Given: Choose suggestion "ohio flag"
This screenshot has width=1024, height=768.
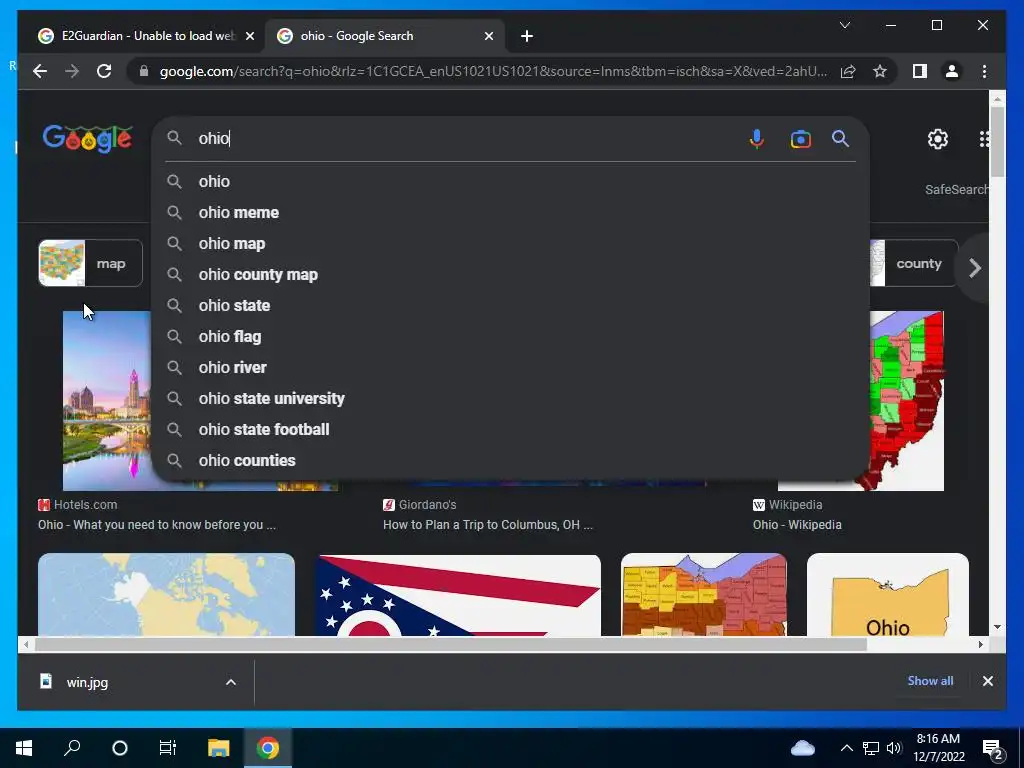Looking at the screenshot, I should [x=510, y=336].
